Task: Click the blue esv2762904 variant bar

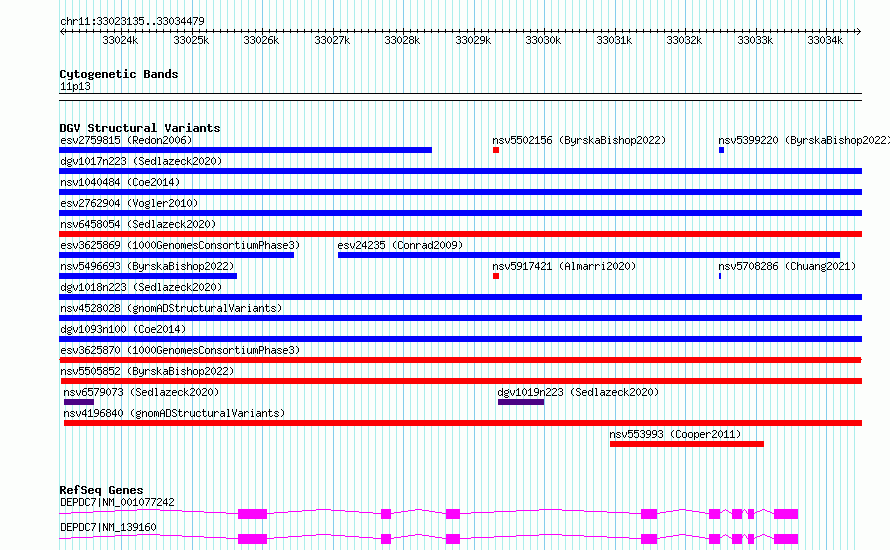Action: tap(460, 213)
